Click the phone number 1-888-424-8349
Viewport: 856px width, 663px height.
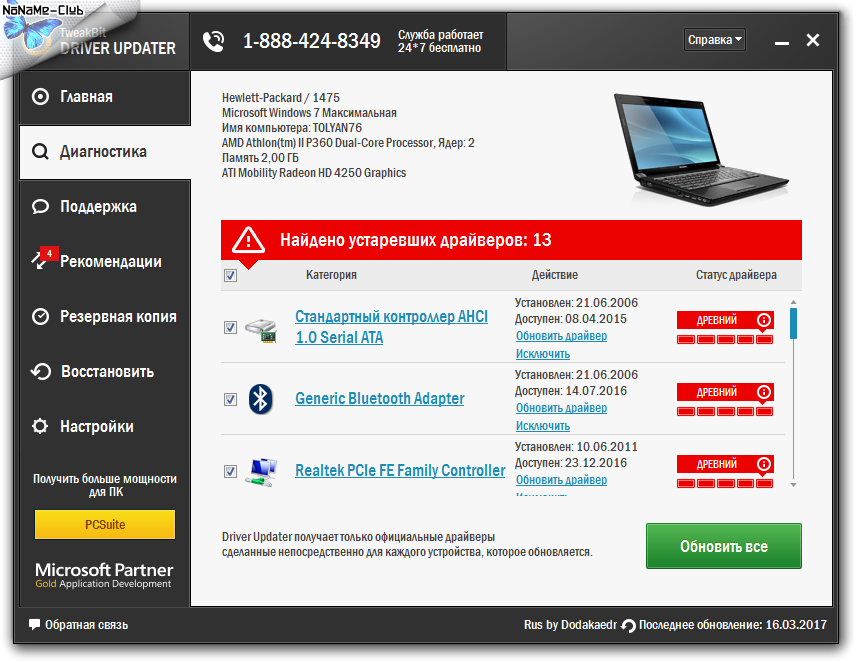312,41
